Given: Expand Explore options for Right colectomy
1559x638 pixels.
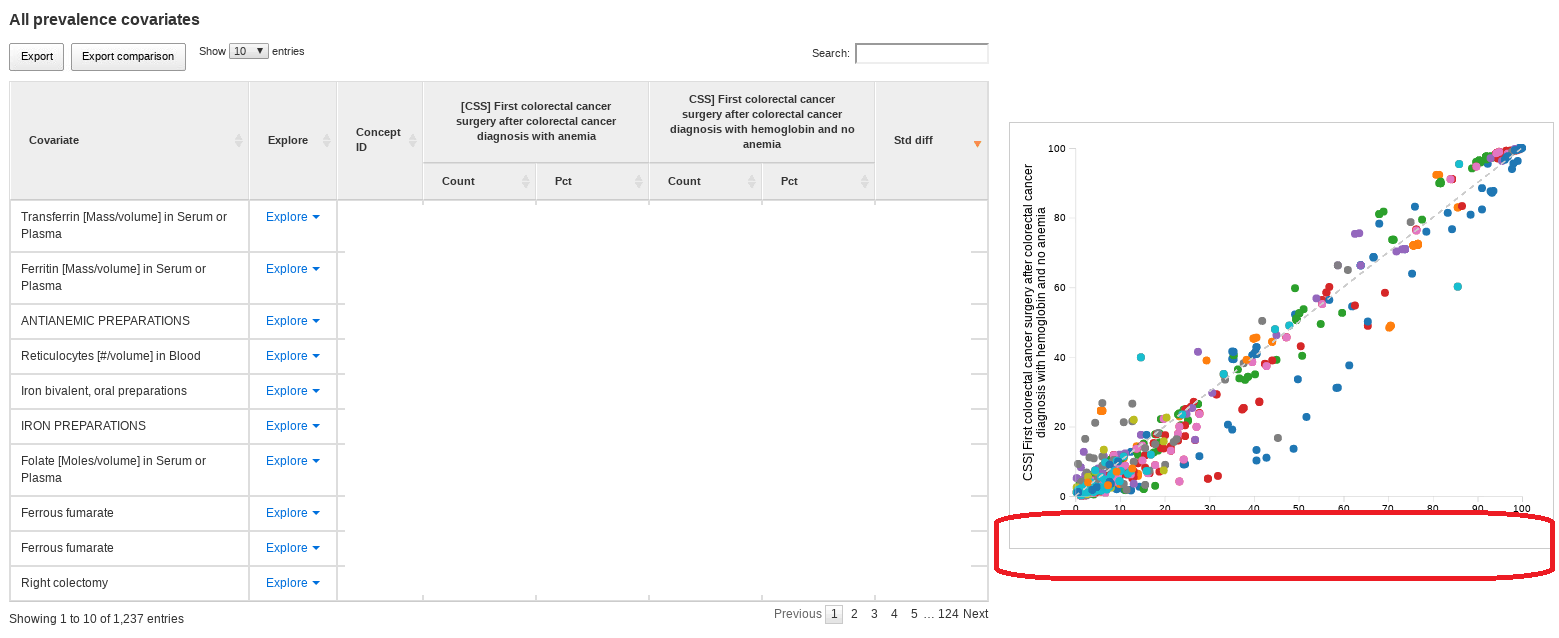Looking at the screenshot, I should click(x=291, y=582).
